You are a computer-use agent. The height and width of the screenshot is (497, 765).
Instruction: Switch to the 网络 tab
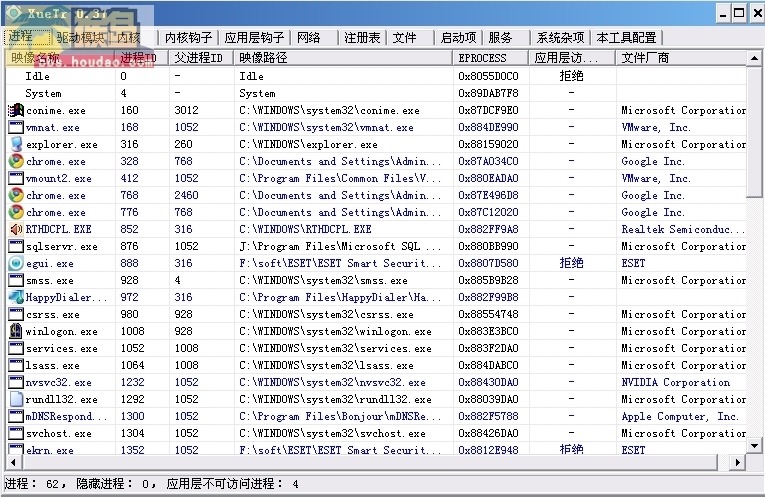click(314, 38)
